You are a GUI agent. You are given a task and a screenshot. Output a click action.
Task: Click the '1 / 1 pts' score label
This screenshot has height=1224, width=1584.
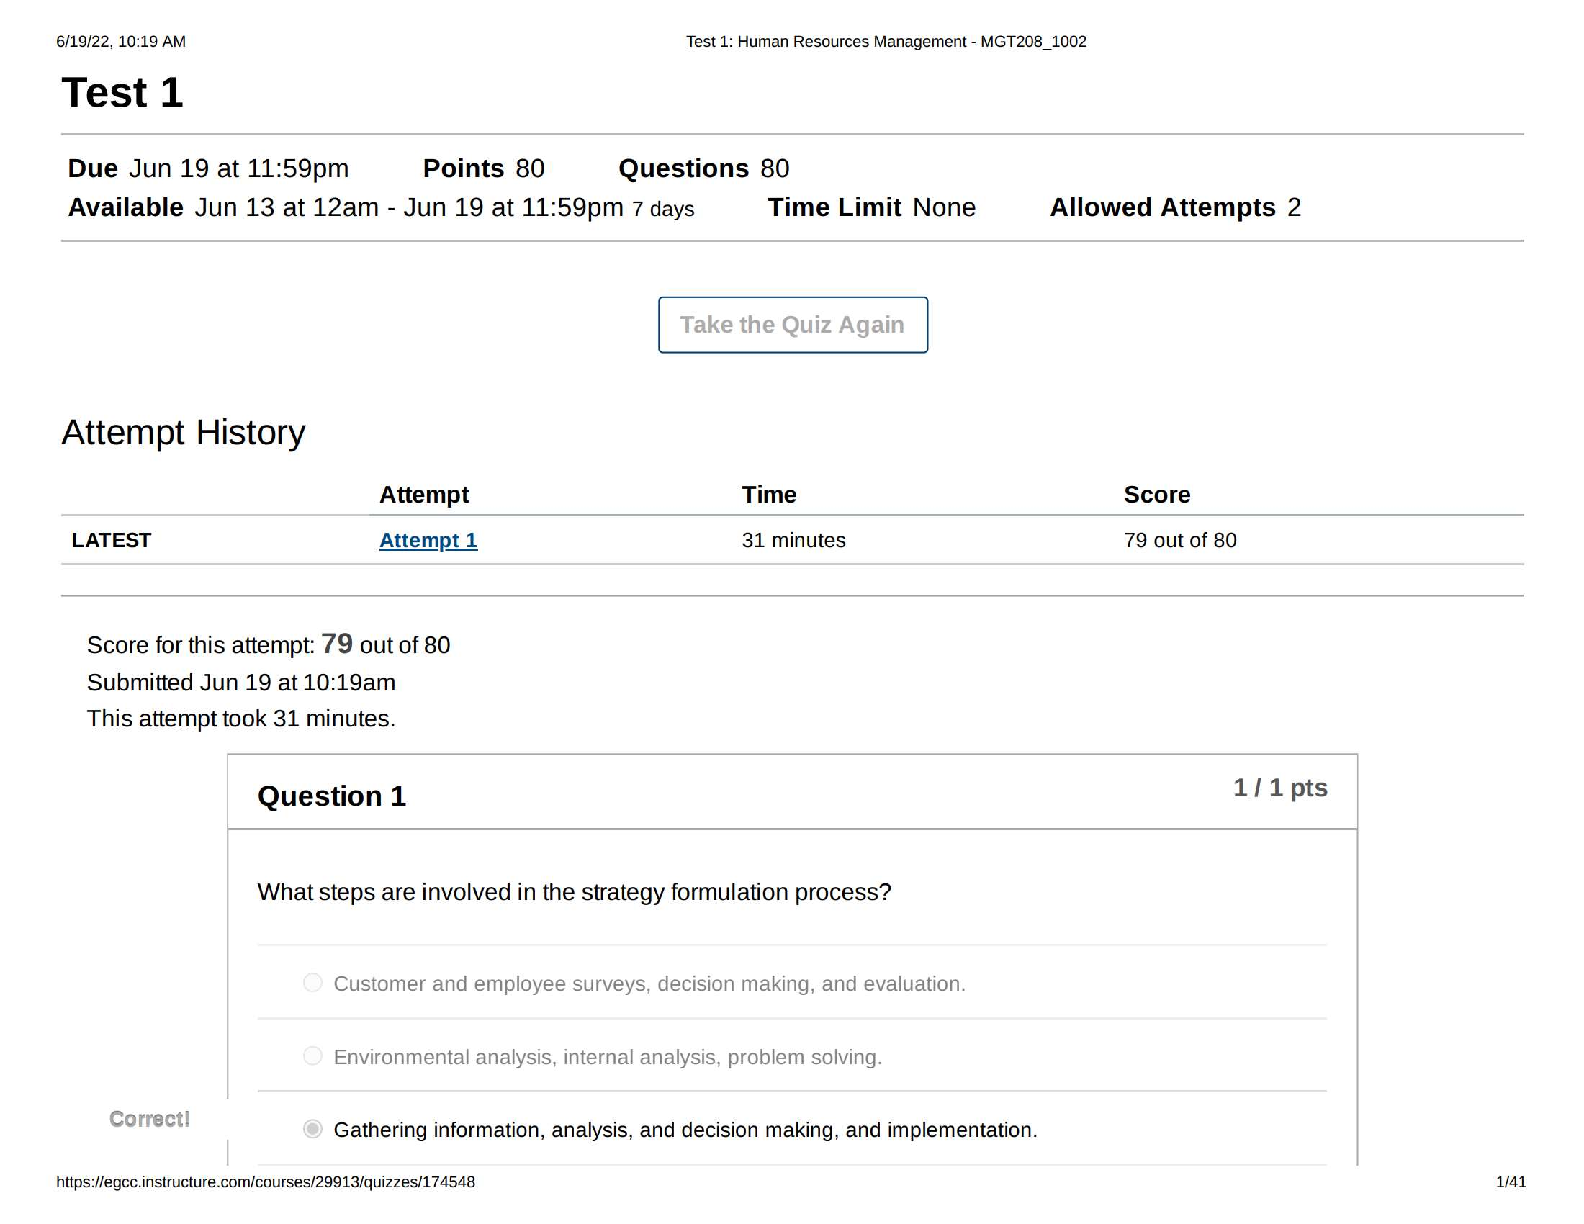(1280, 788)
